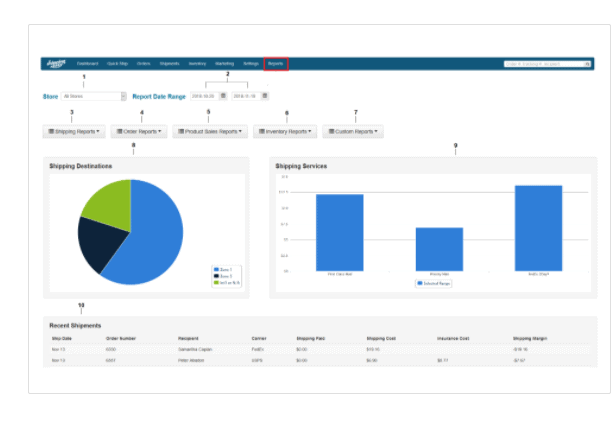Open the Marketing nav item
The width and height of the screenshot is (612, 443).
(224, 64)
